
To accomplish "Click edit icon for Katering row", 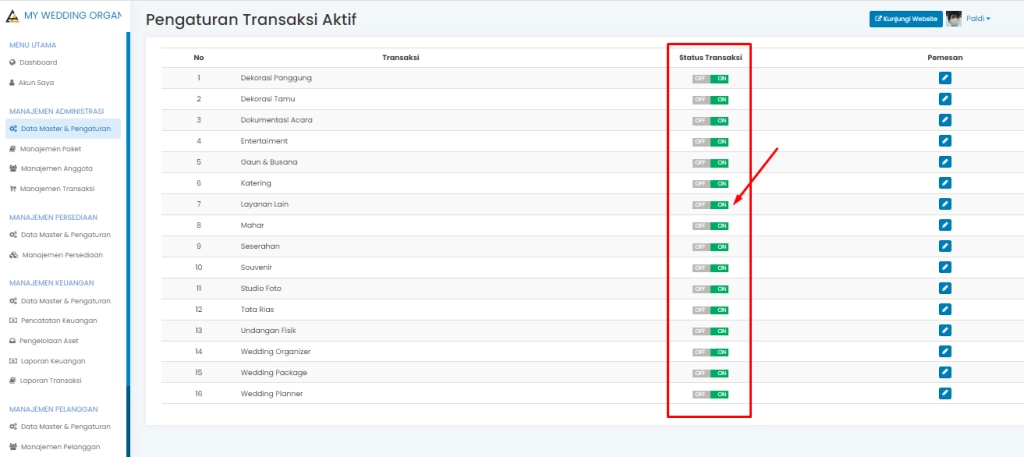I will click(945, 183).
